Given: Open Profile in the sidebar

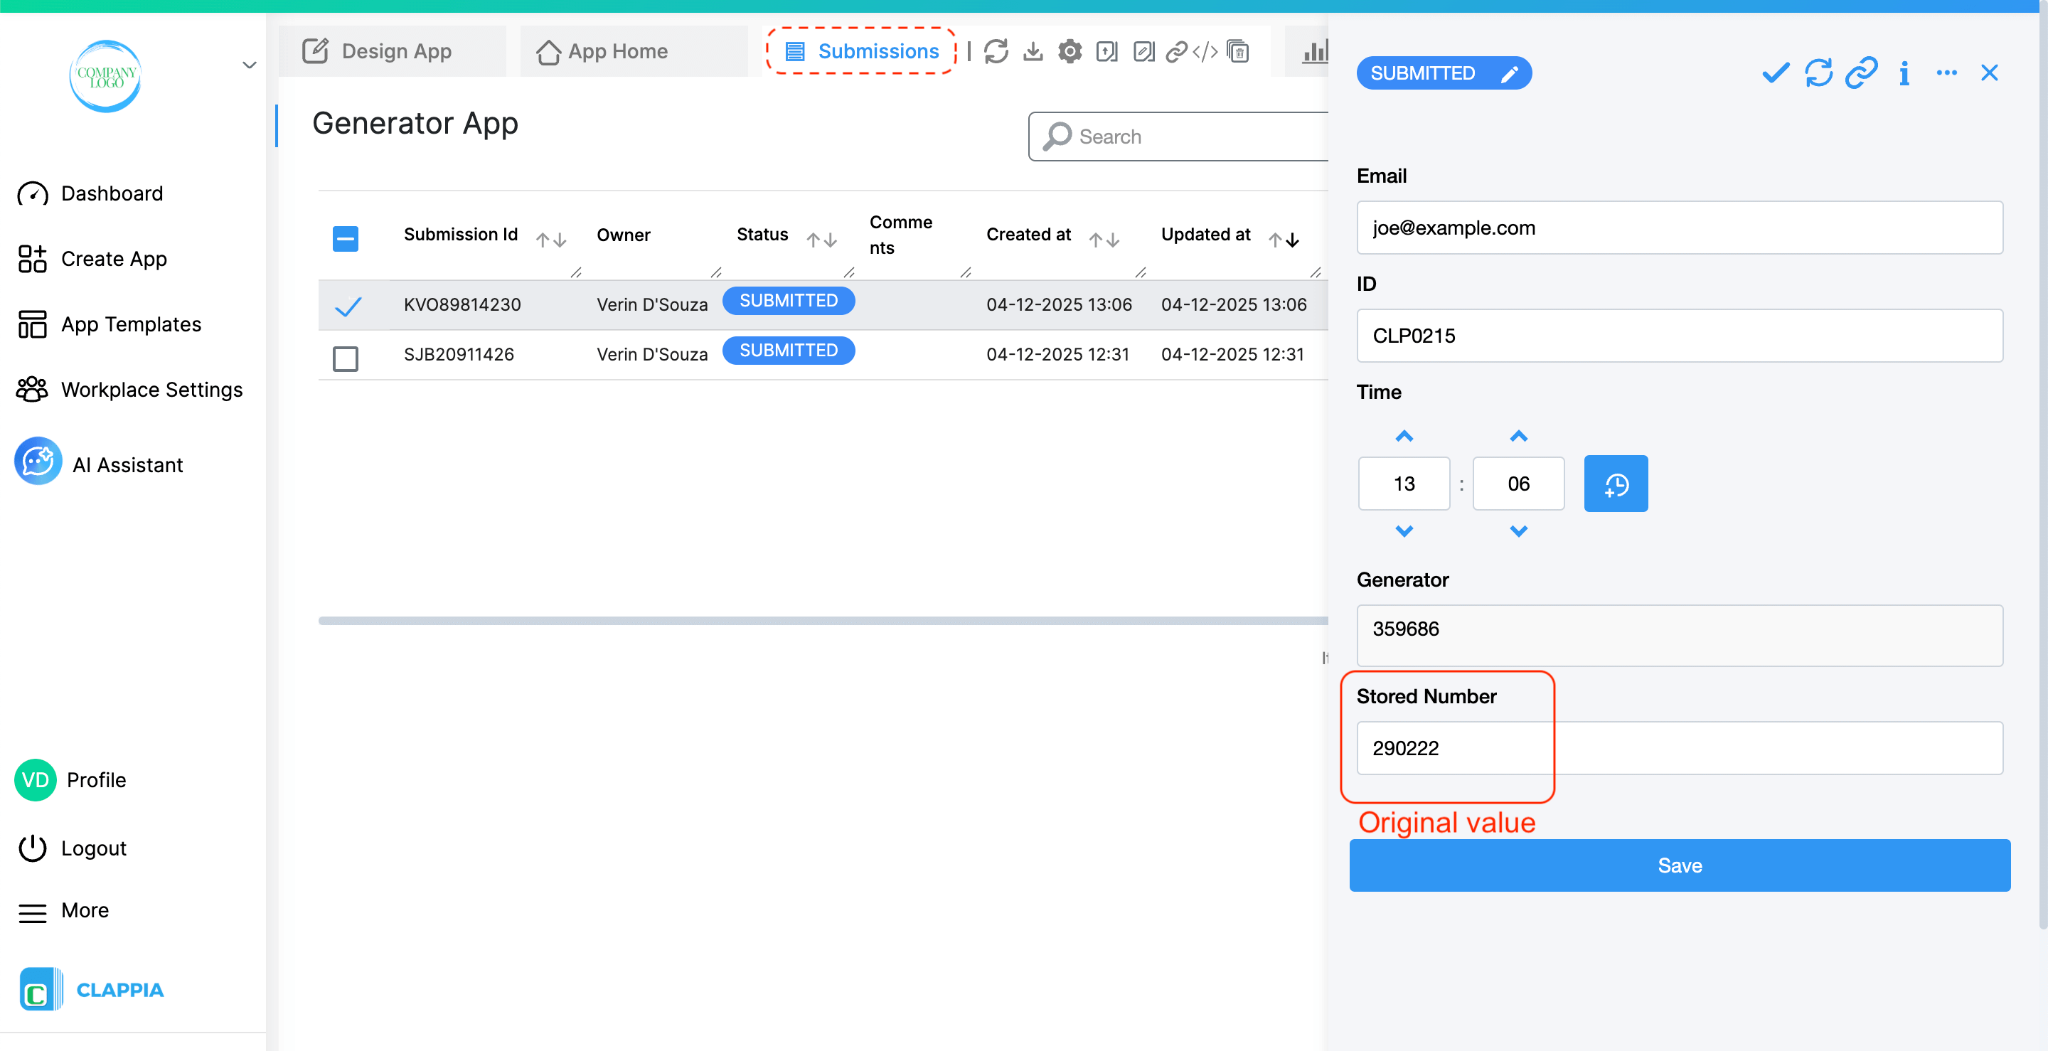Looking at the screenshot, I should click(x=71, y=780).
